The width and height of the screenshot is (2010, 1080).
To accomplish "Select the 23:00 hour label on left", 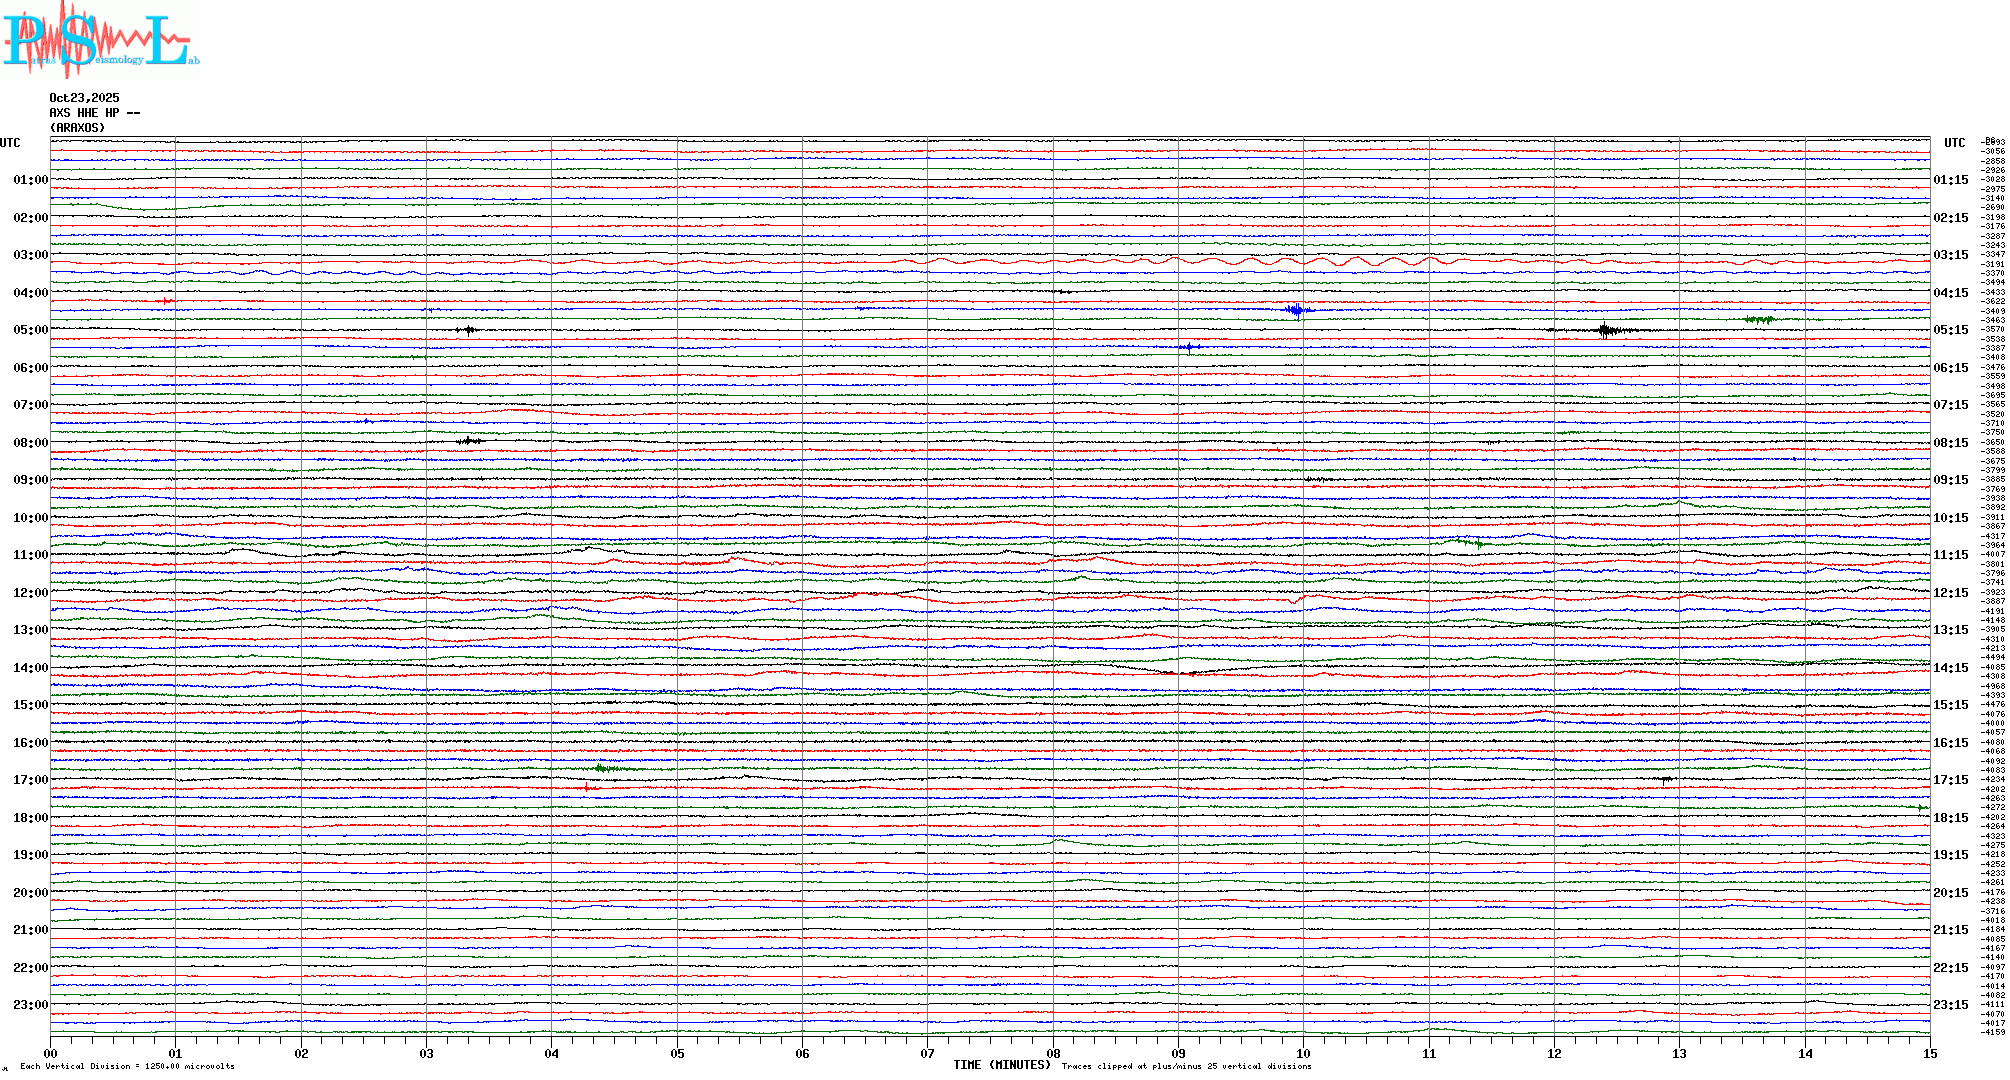I will [x=30, y=1005].
